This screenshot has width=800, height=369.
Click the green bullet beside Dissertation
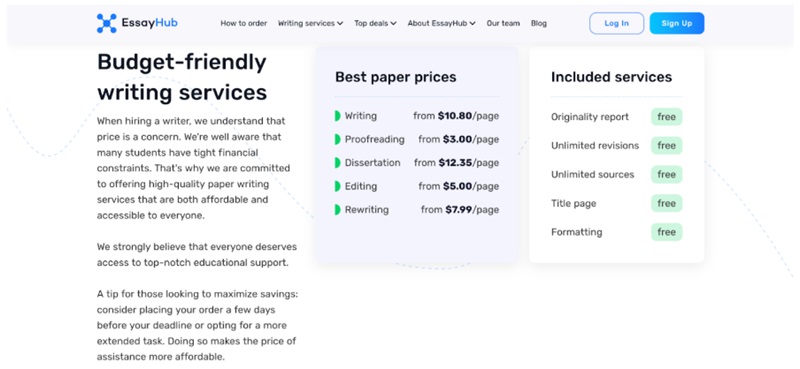[337, 163]
